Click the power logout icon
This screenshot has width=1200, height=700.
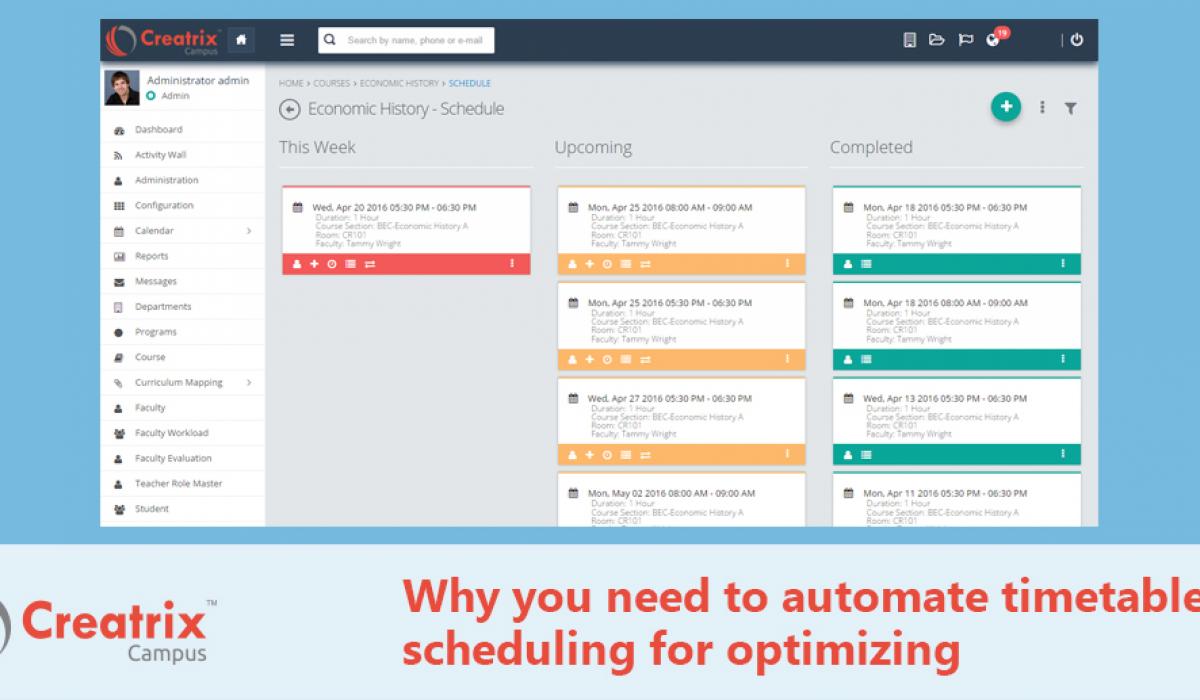pyautogui.click(x=1076, y=40)
